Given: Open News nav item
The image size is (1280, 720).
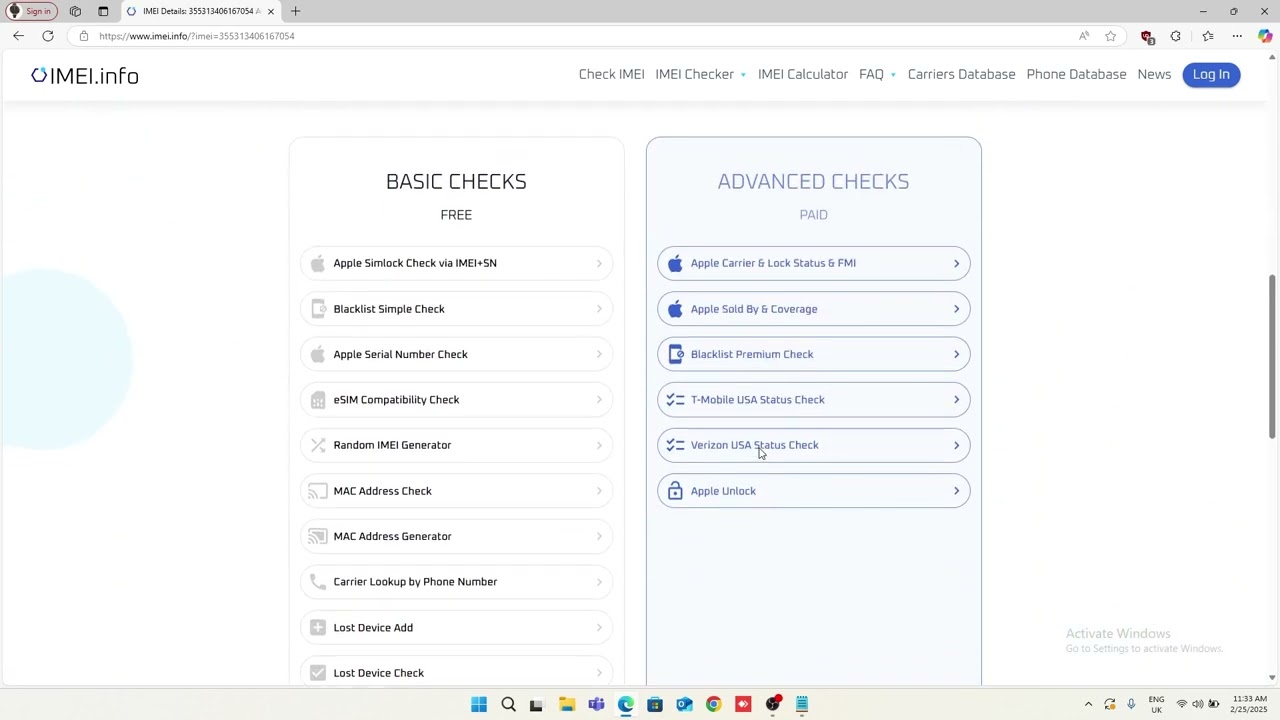Looking at the screenshot, I should pyautogui.click(x=1154, y=75).
